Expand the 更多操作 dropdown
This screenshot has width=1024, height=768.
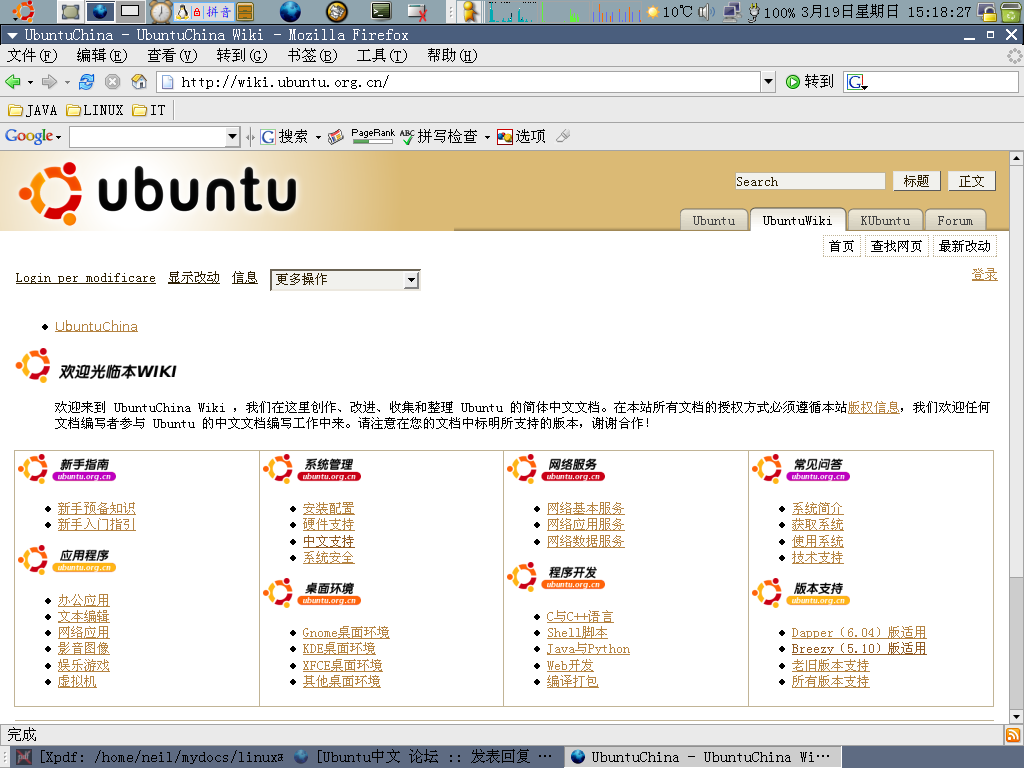pos(411,280)
